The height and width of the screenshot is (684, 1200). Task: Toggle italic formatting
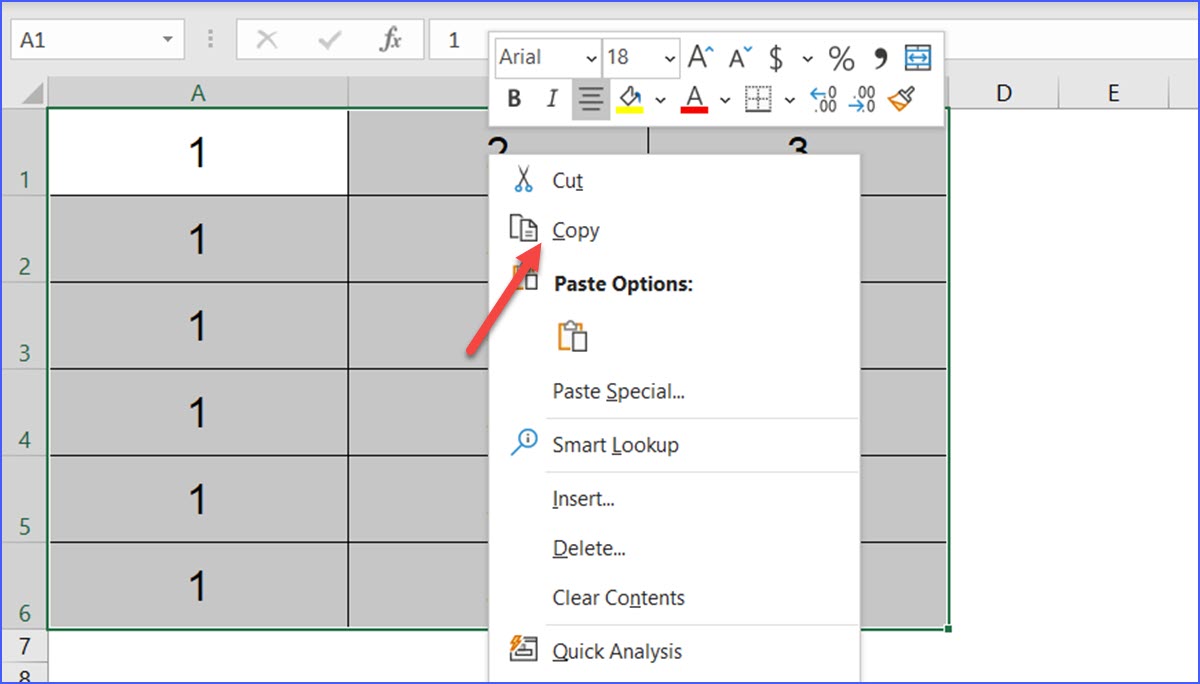pyautogui.click(x=551, y=99)
